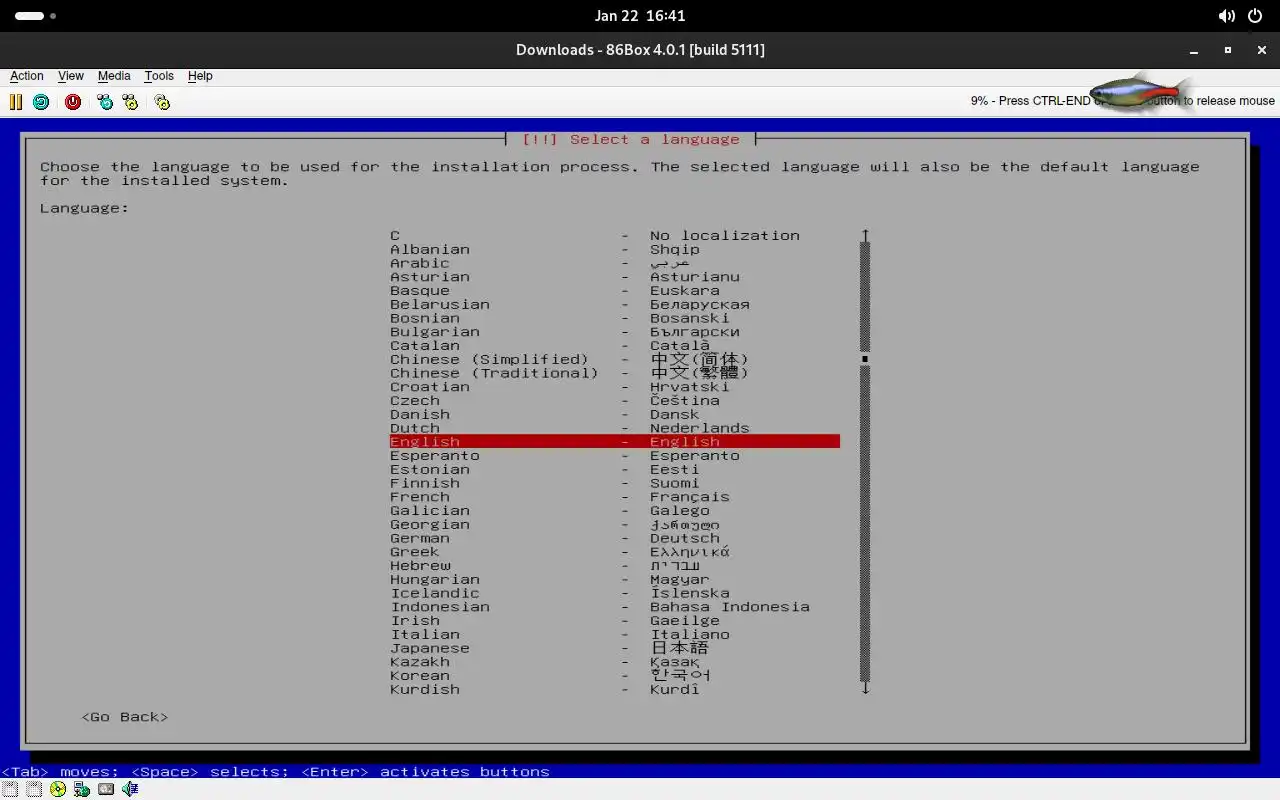Click the scrollbar down arrow of language list
This screenshot has height=800, width=1280.
click(865, 689)
